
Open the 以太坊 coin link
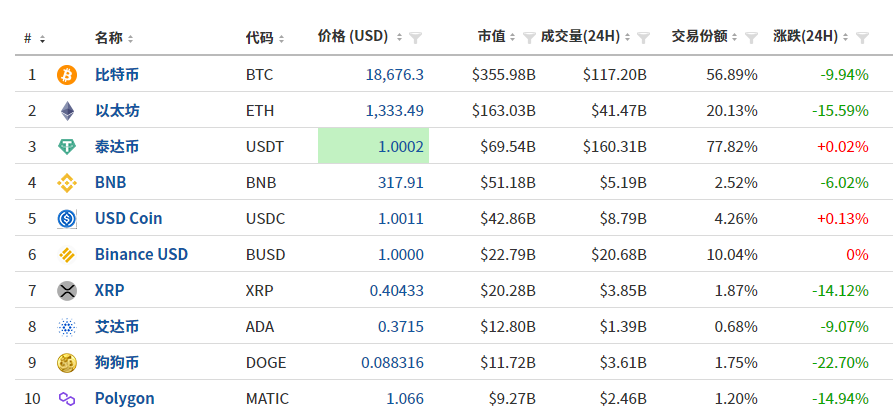117,111
